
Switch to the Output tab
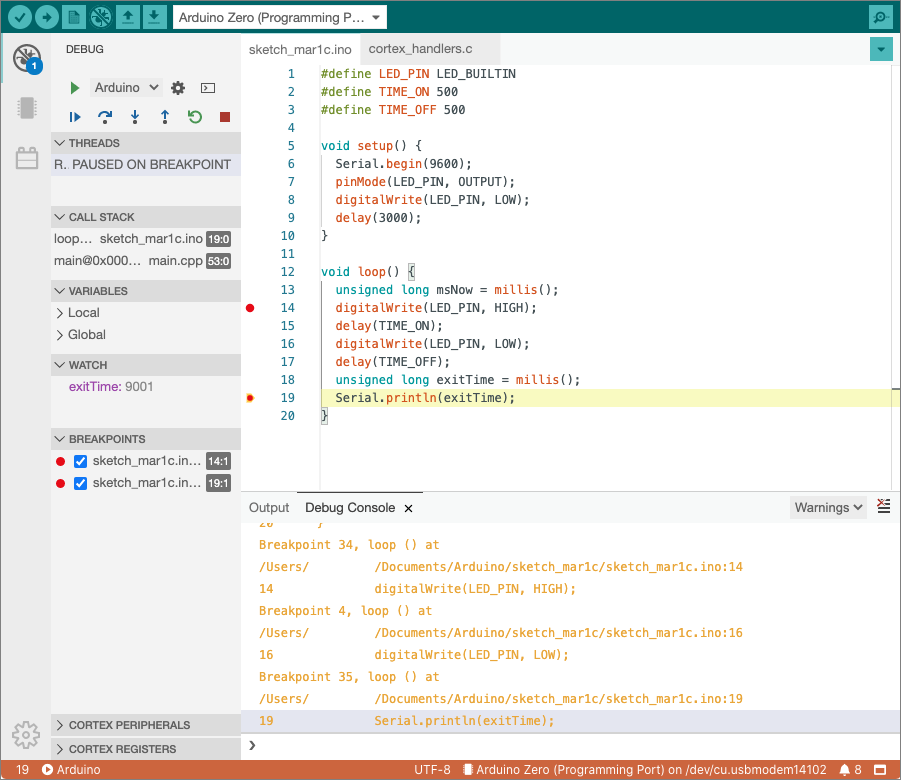(268, 507)
